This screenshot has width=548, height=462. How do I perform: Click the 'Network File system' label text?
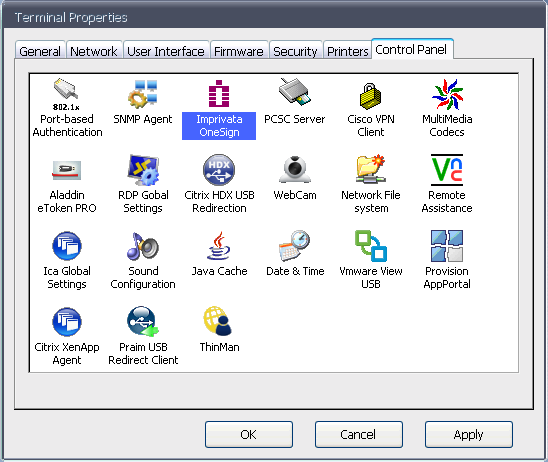click(371, 201)
